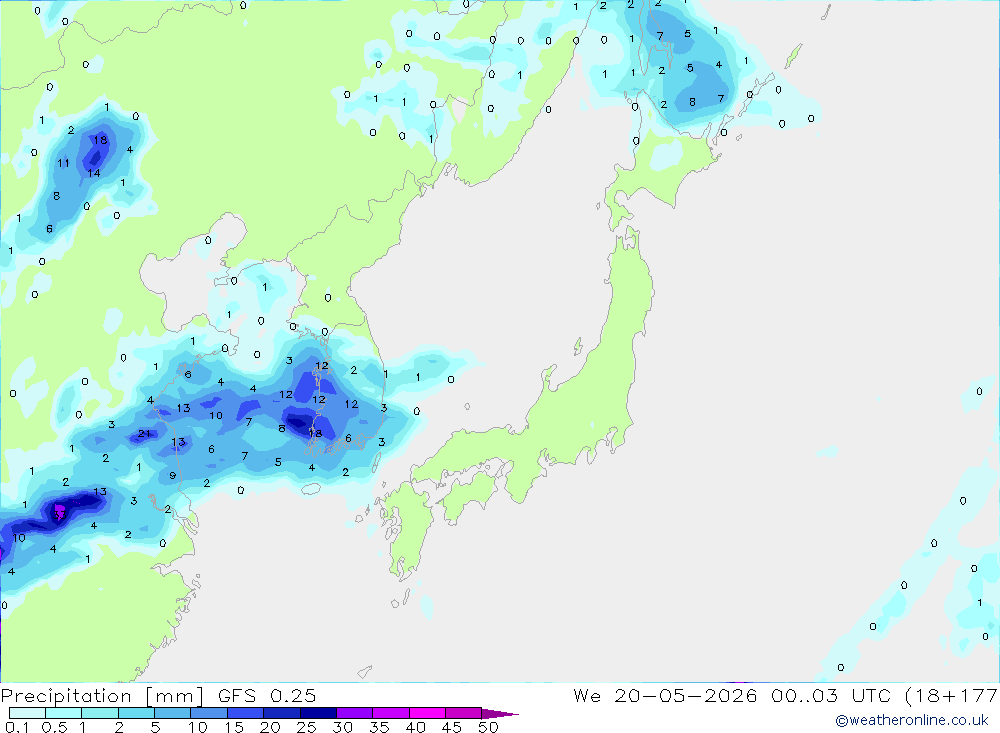Viewport: 1000px width, 733px height.
Task: Click the 0.5–1 mm legend color box
Action: point(64,713)
